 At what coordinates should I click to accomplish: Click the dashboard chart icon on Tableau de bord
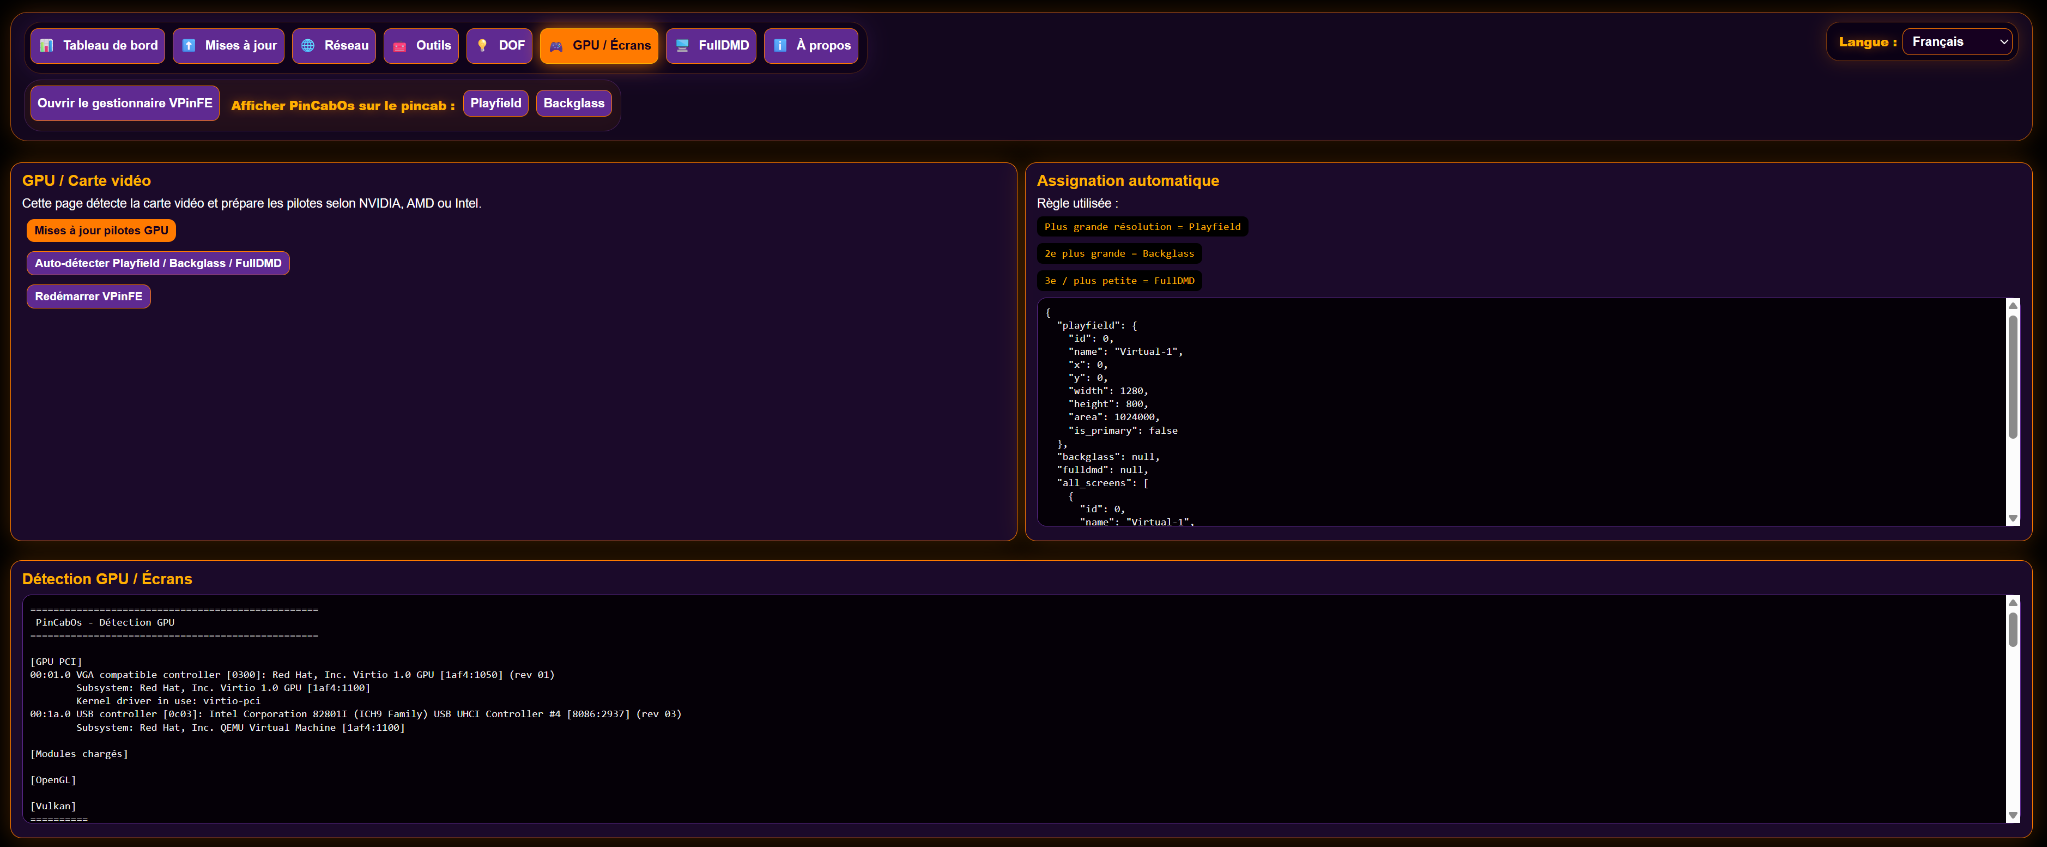point(46,46)
